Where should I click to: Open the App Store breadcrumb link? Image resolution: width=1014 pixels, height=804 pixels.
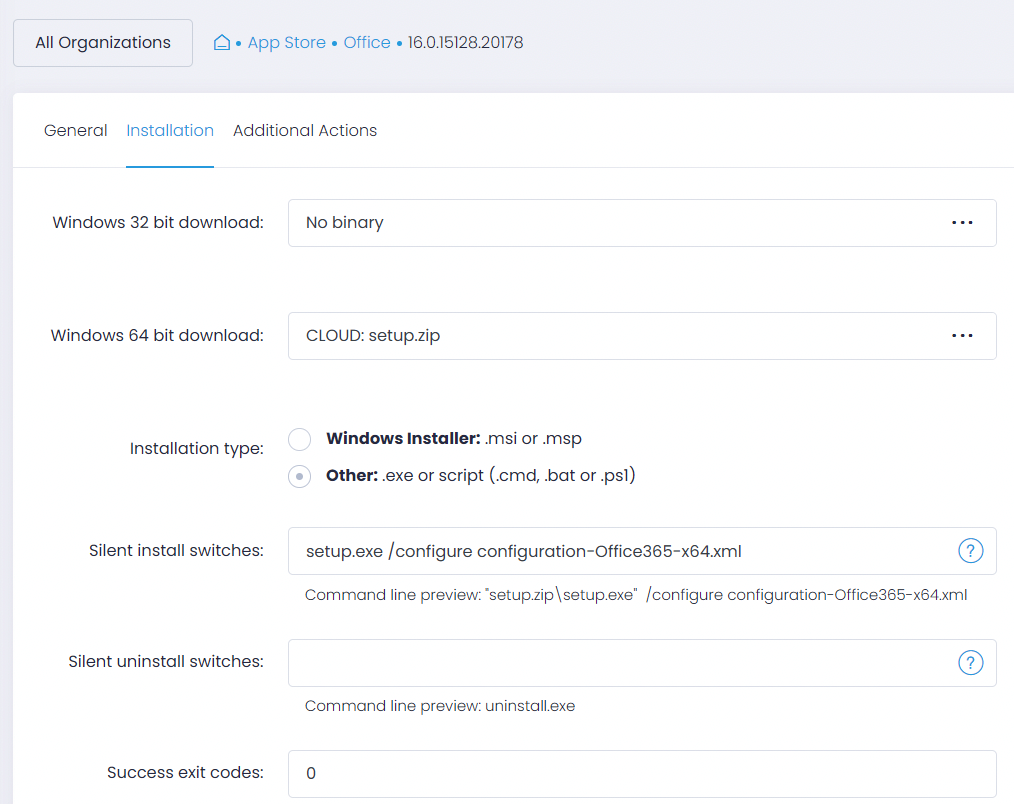coord(287,42)
